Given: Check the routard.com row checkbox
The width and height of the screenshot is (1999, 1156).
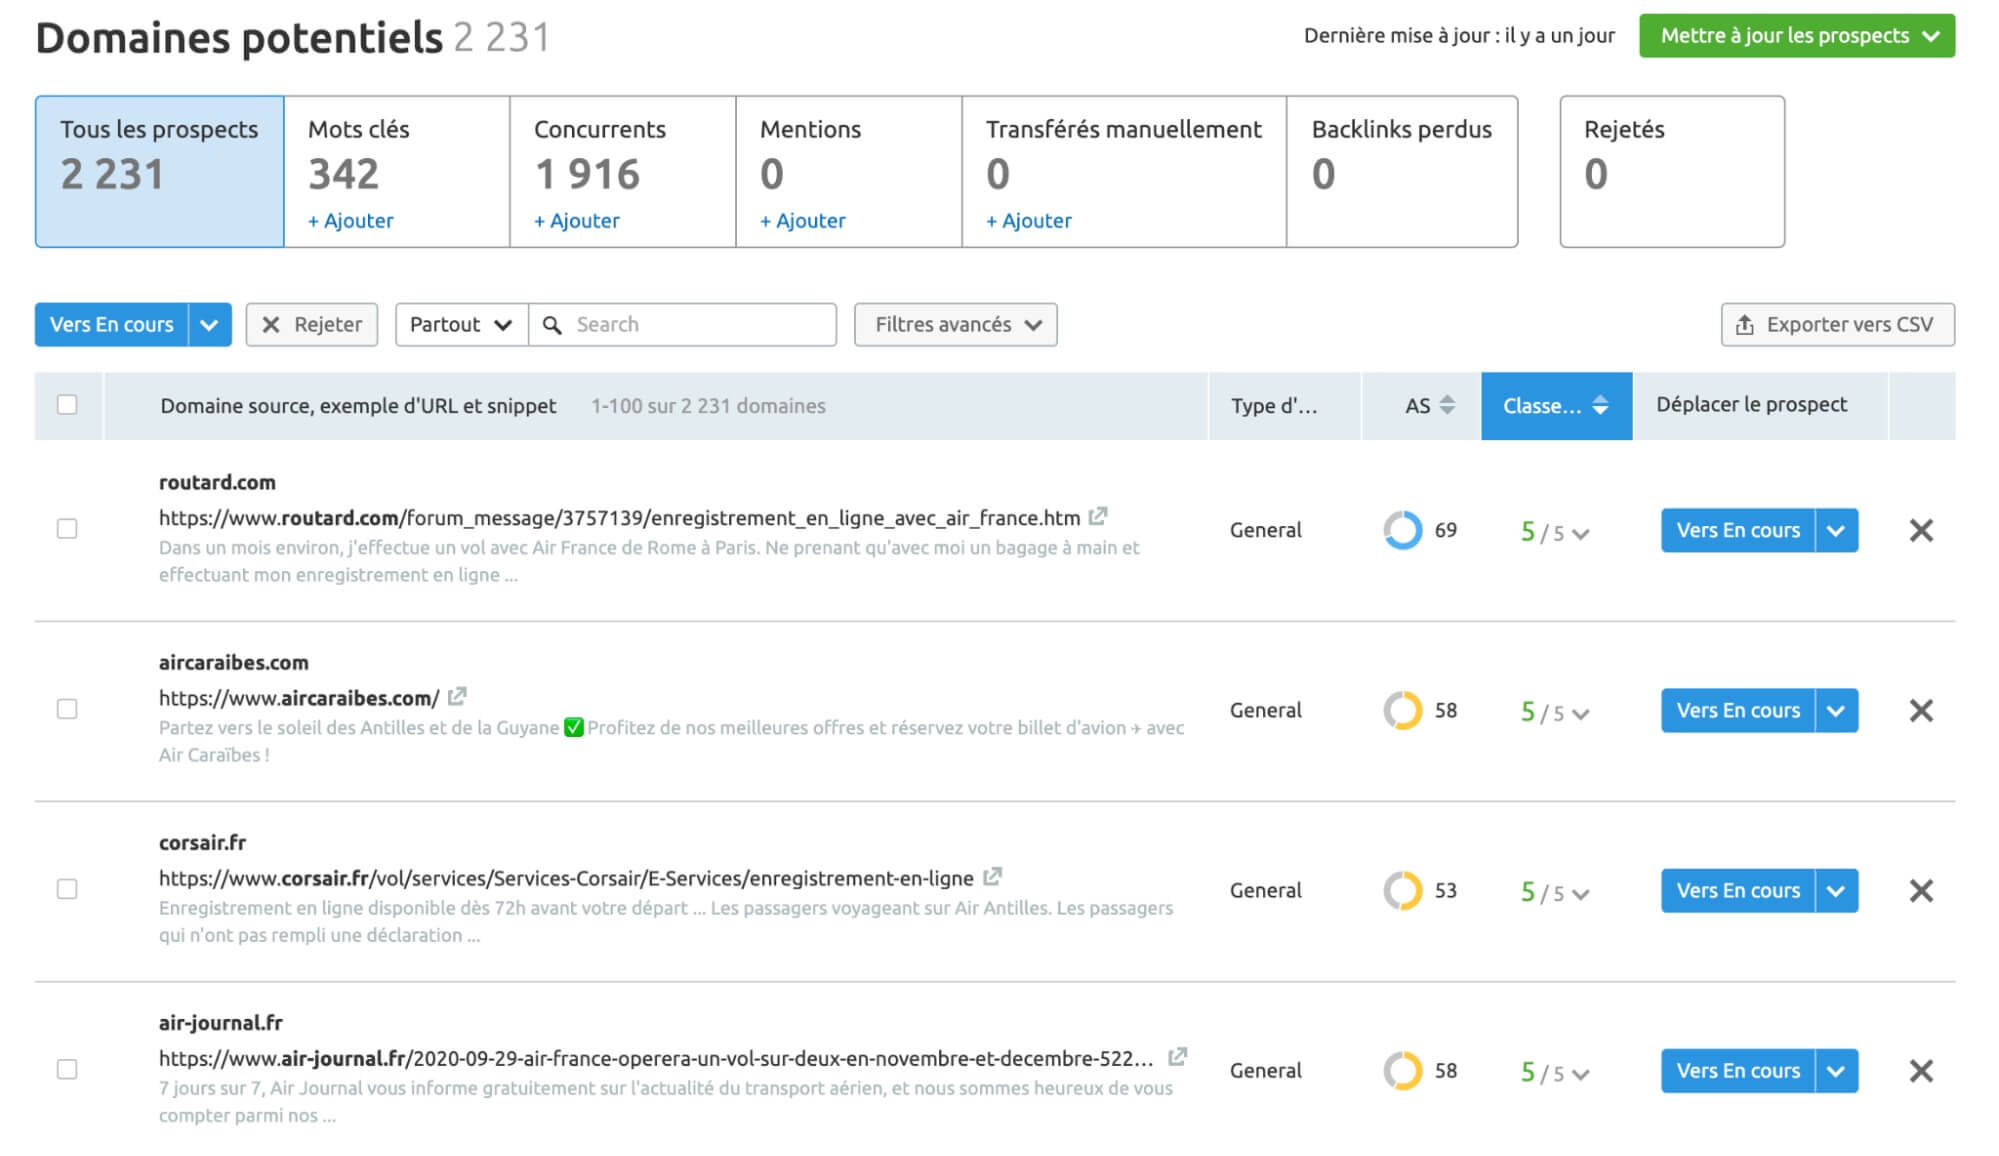Looking at the screenshot, I should pos(67,528).
